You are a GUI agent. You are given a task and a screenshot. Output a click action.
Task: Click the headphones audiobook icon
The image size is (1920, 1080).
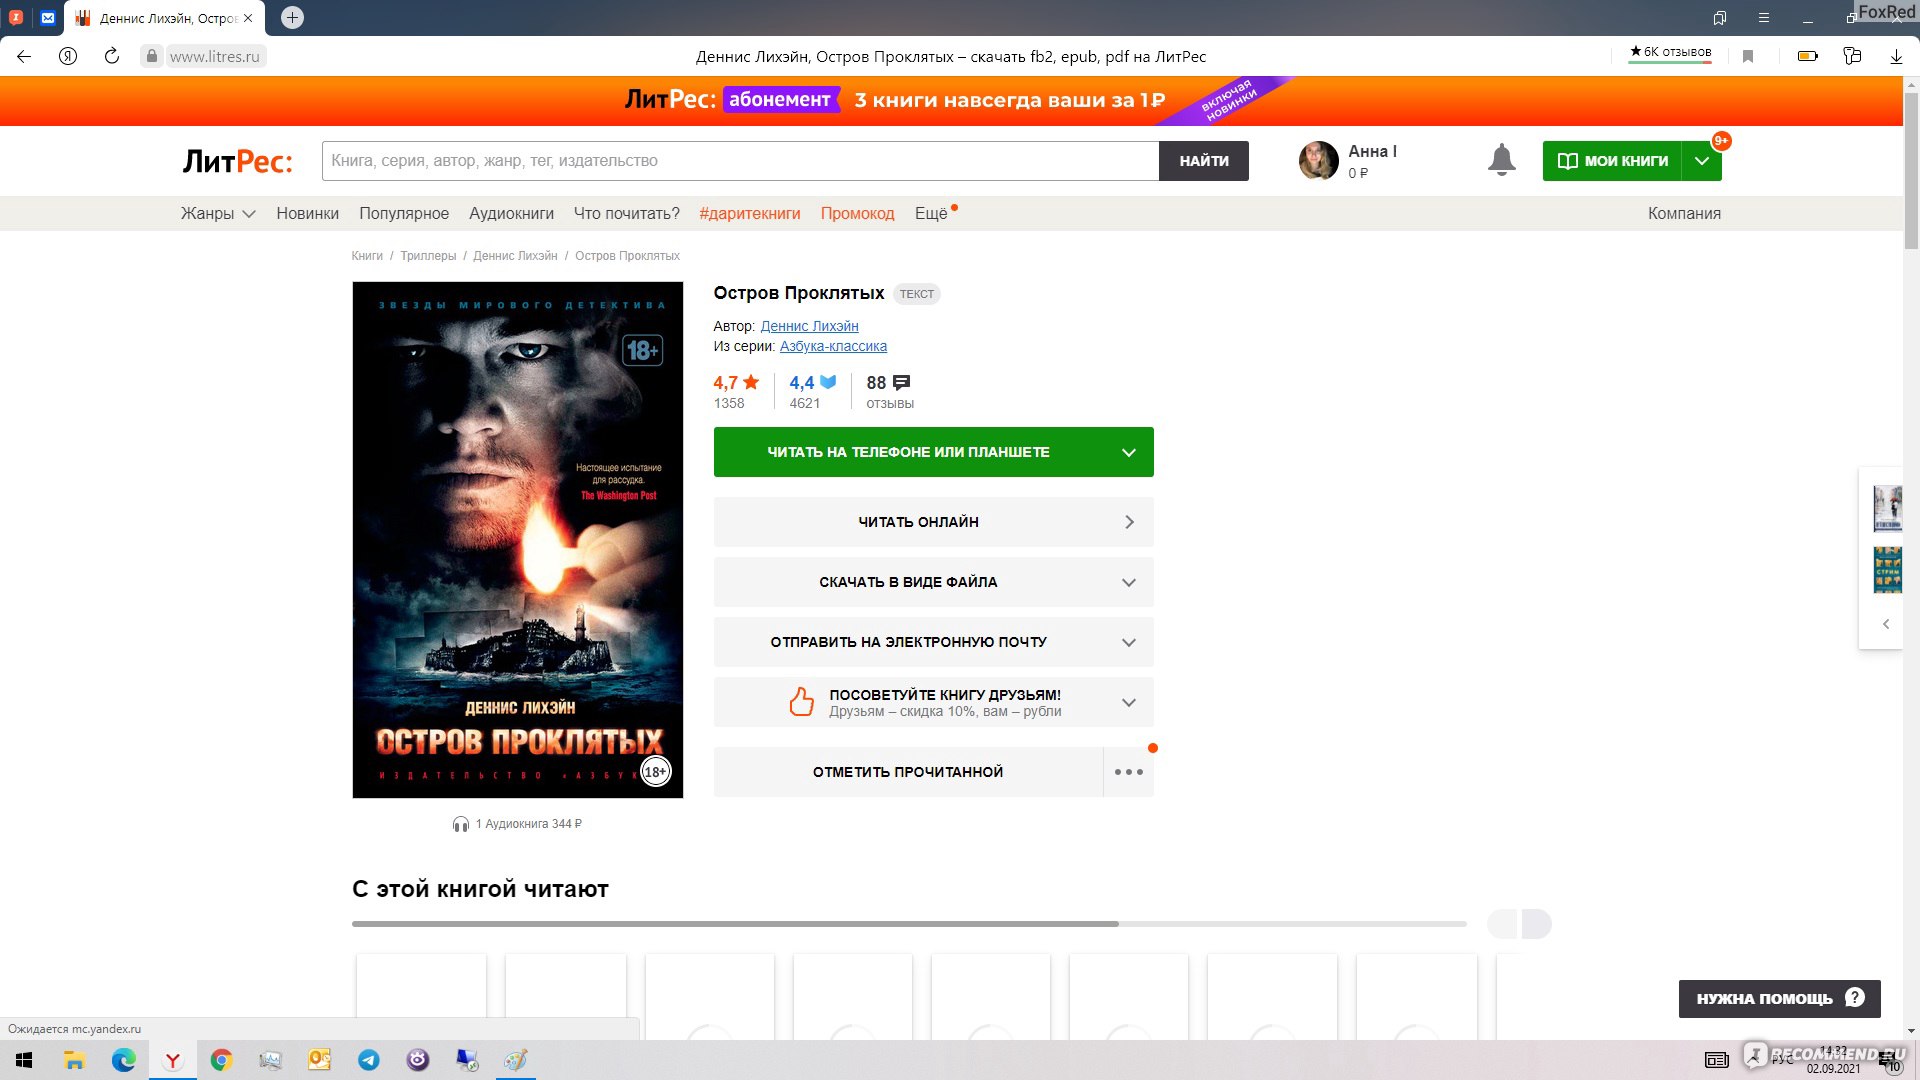pyautogui.click(x=460, y=824)
